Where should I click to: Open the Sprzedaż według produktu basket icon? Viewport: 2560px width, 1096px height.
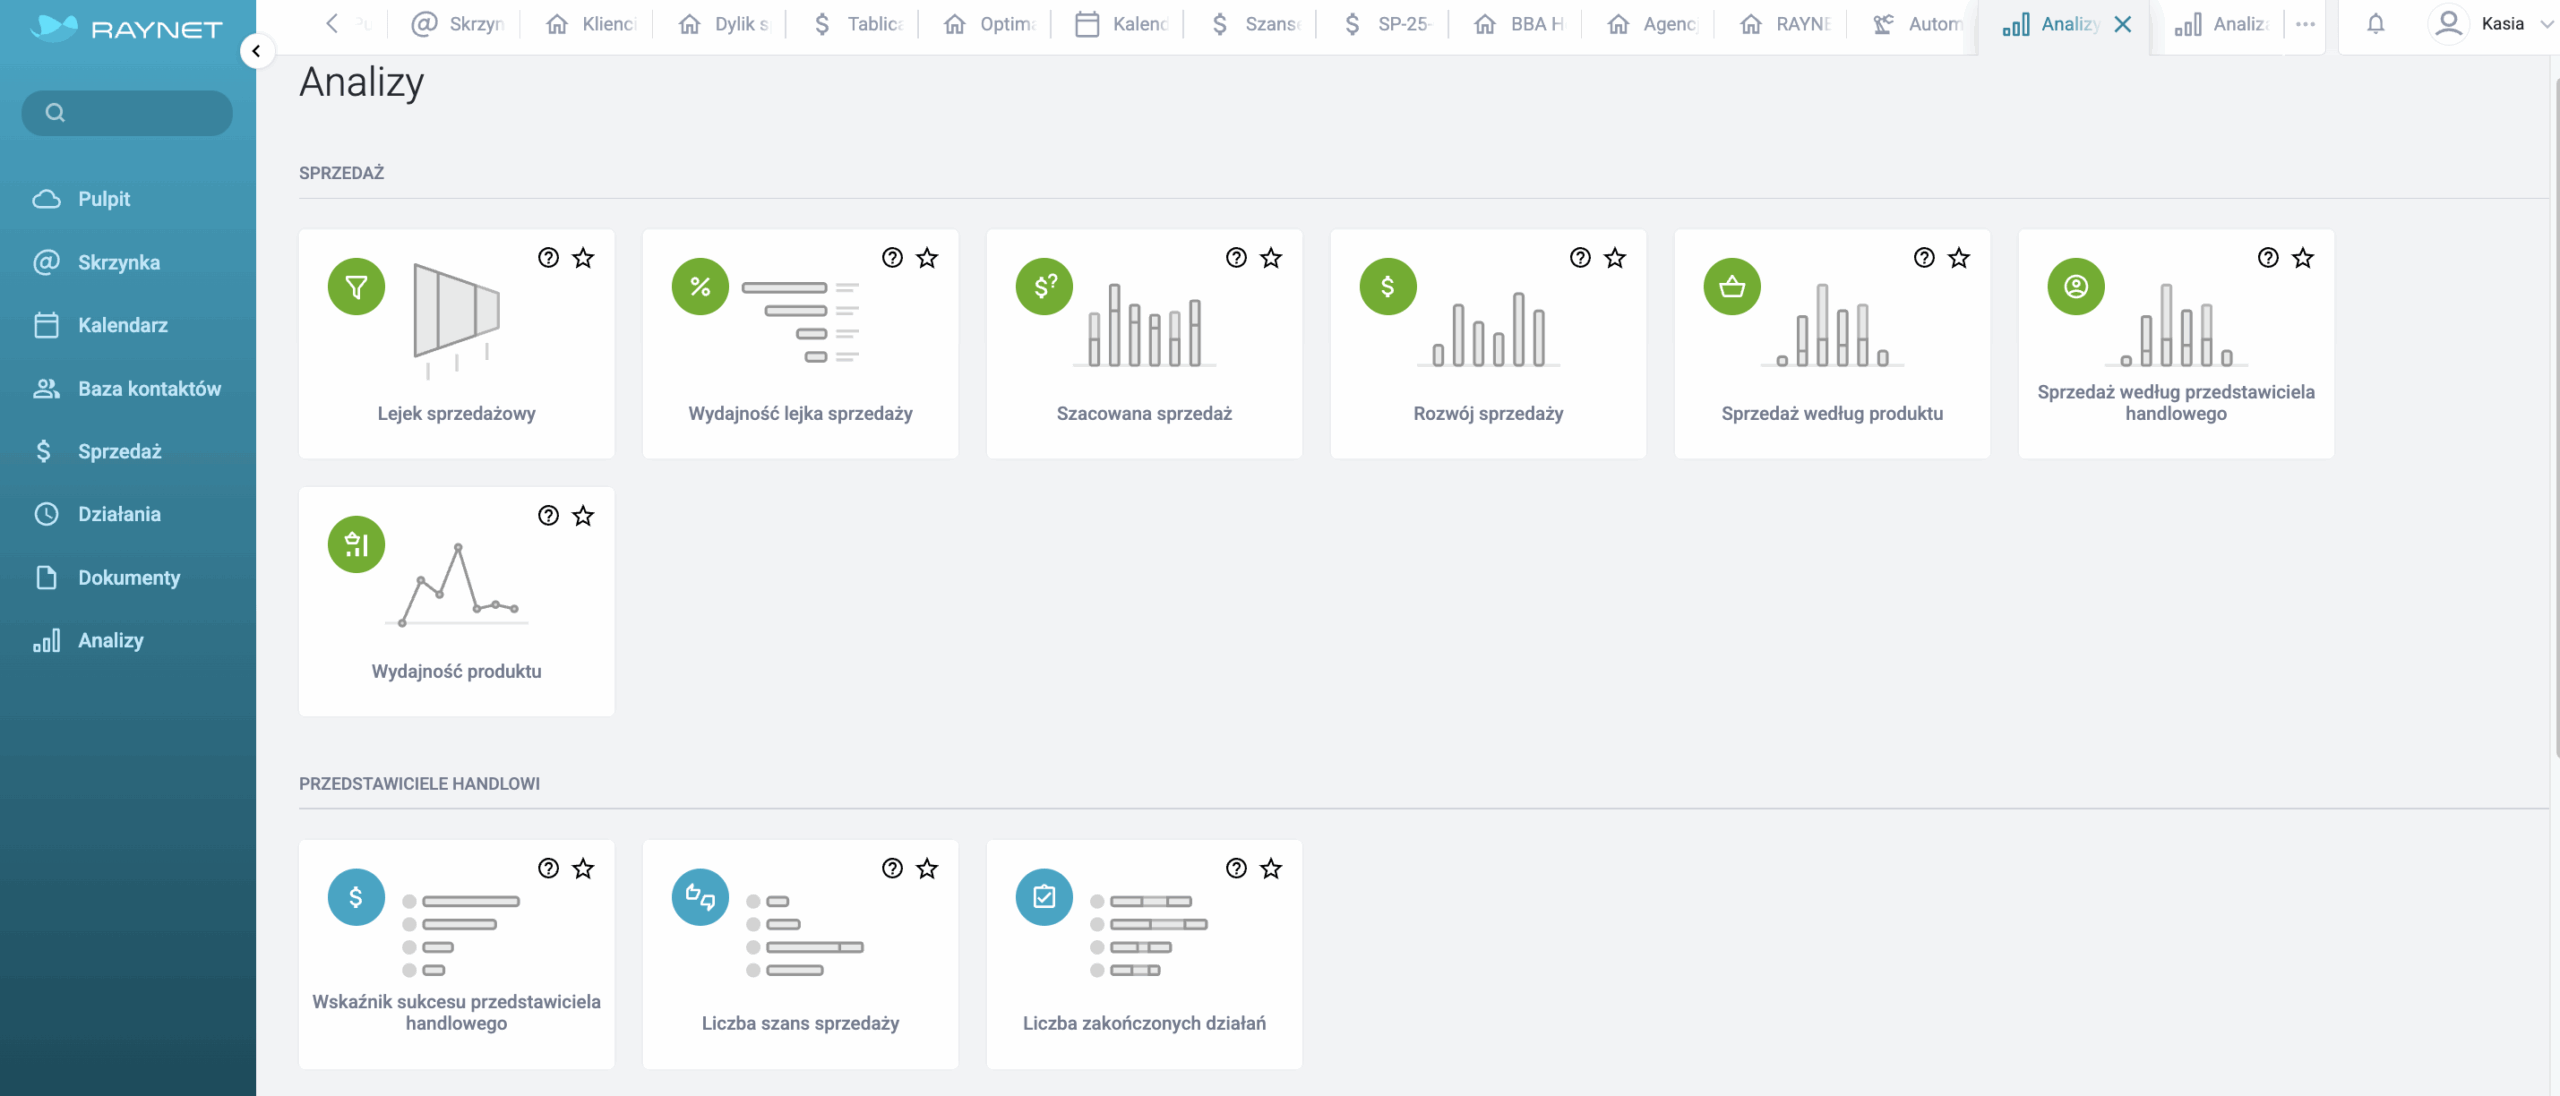pos(1732,287)
